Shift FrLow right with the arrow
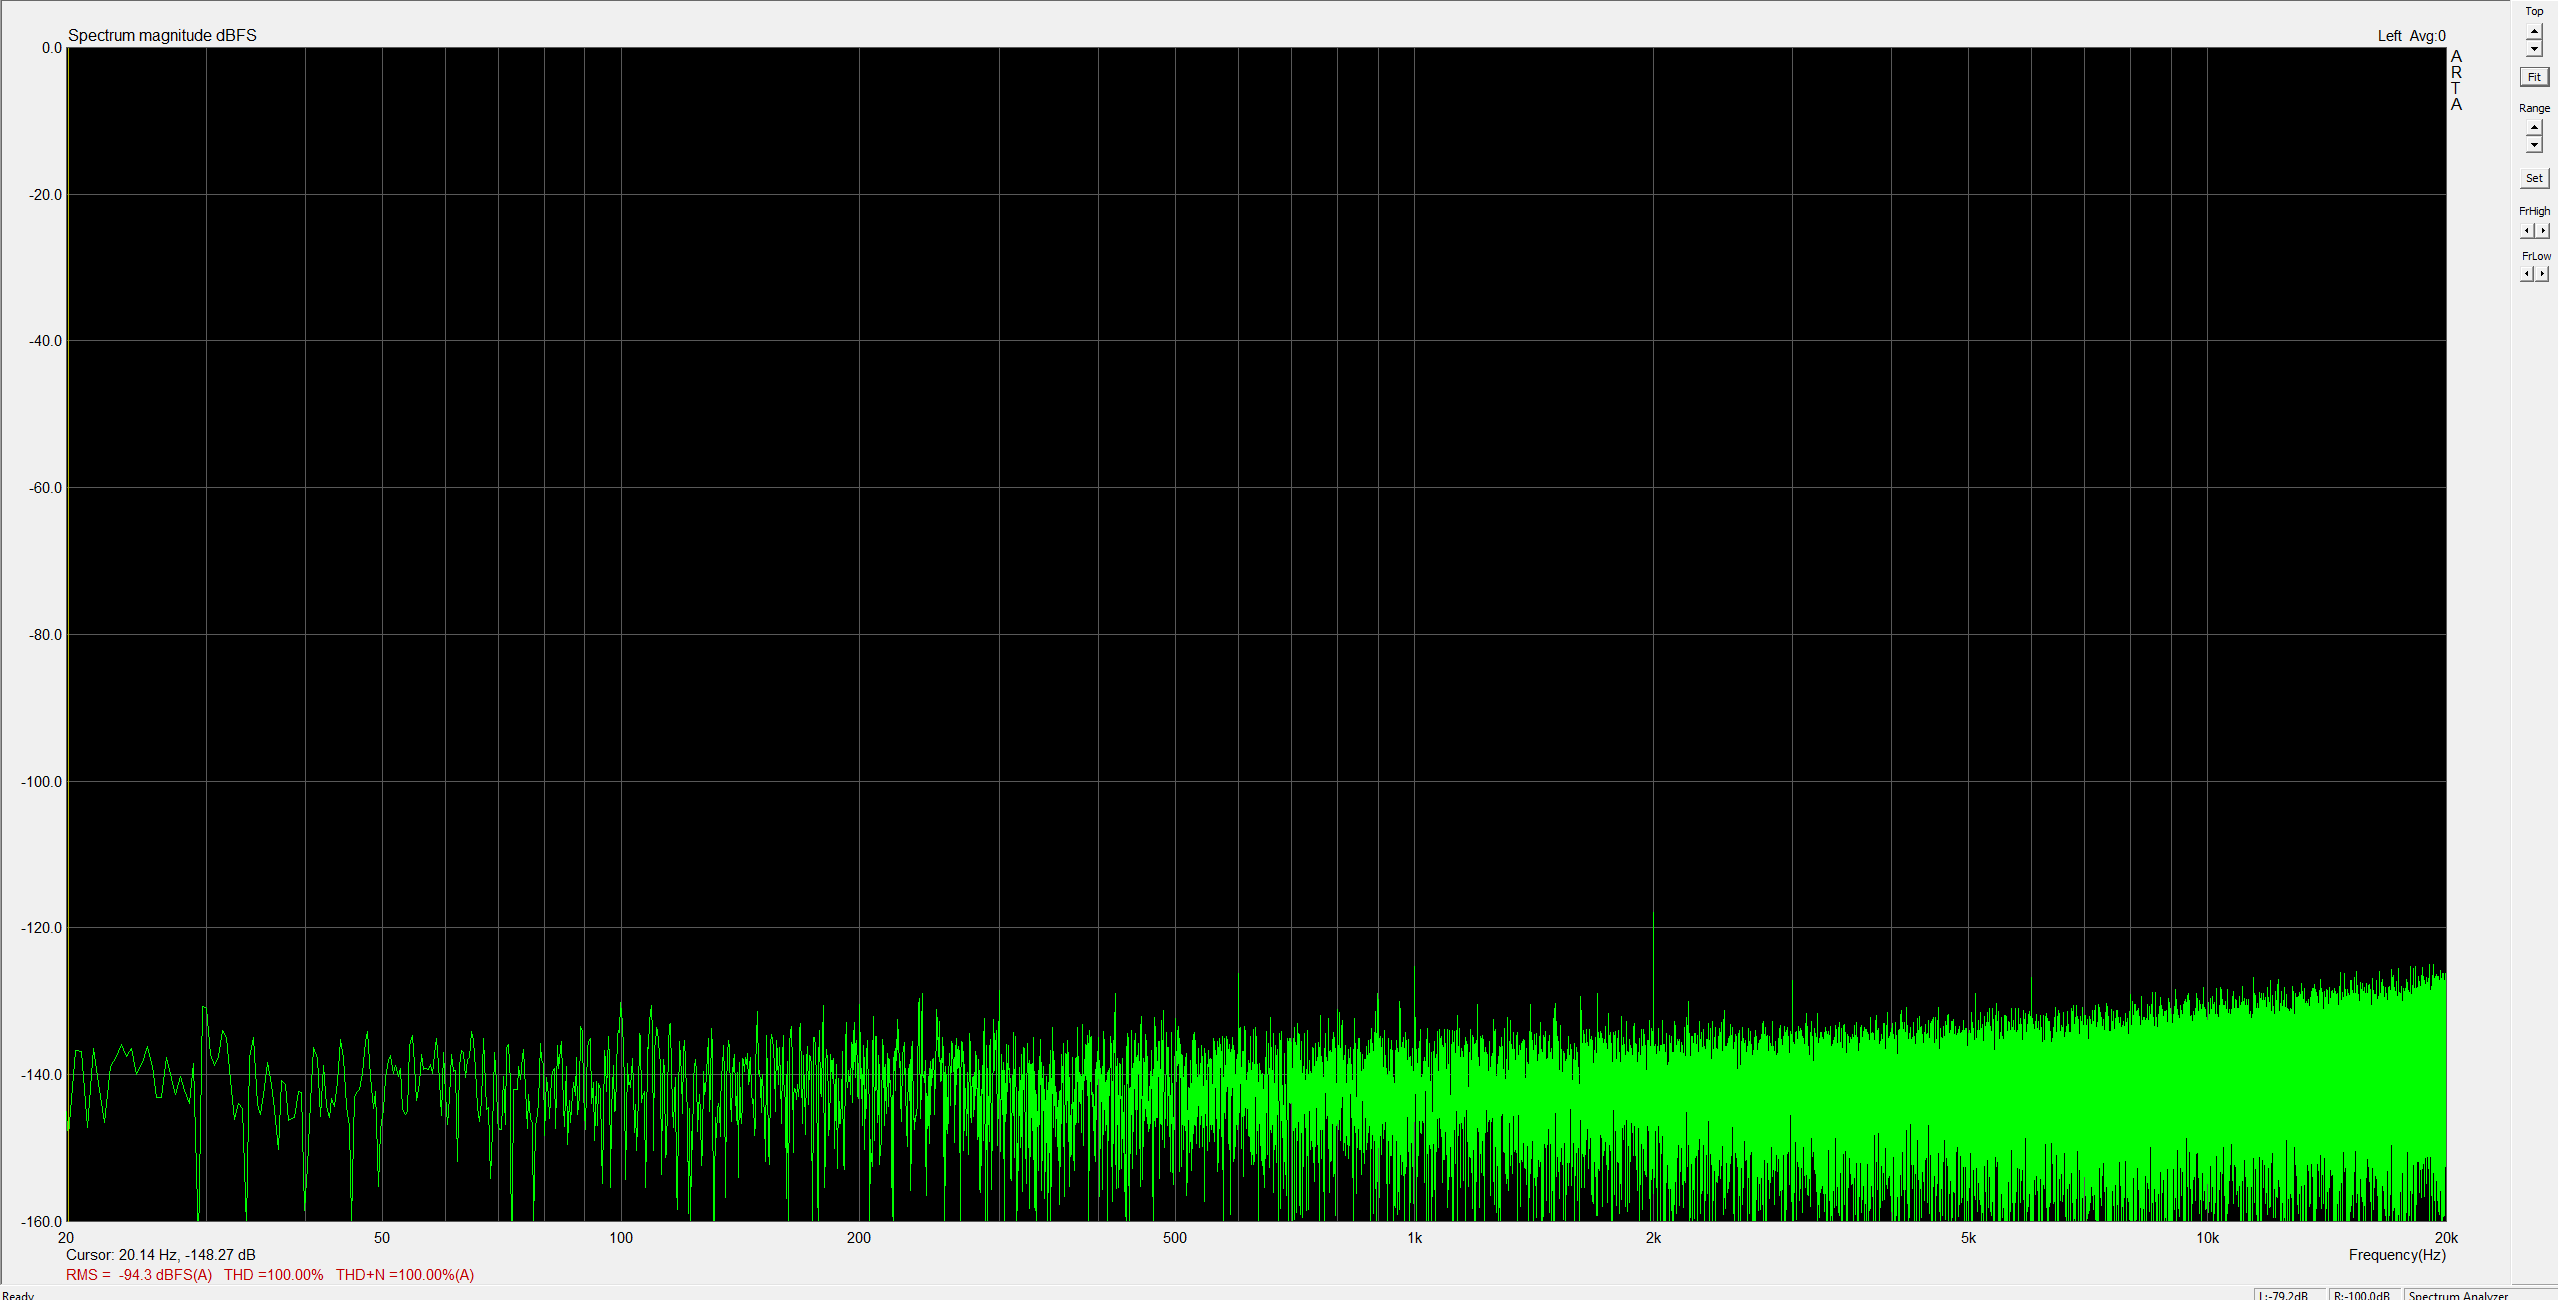 [2542, 274]
